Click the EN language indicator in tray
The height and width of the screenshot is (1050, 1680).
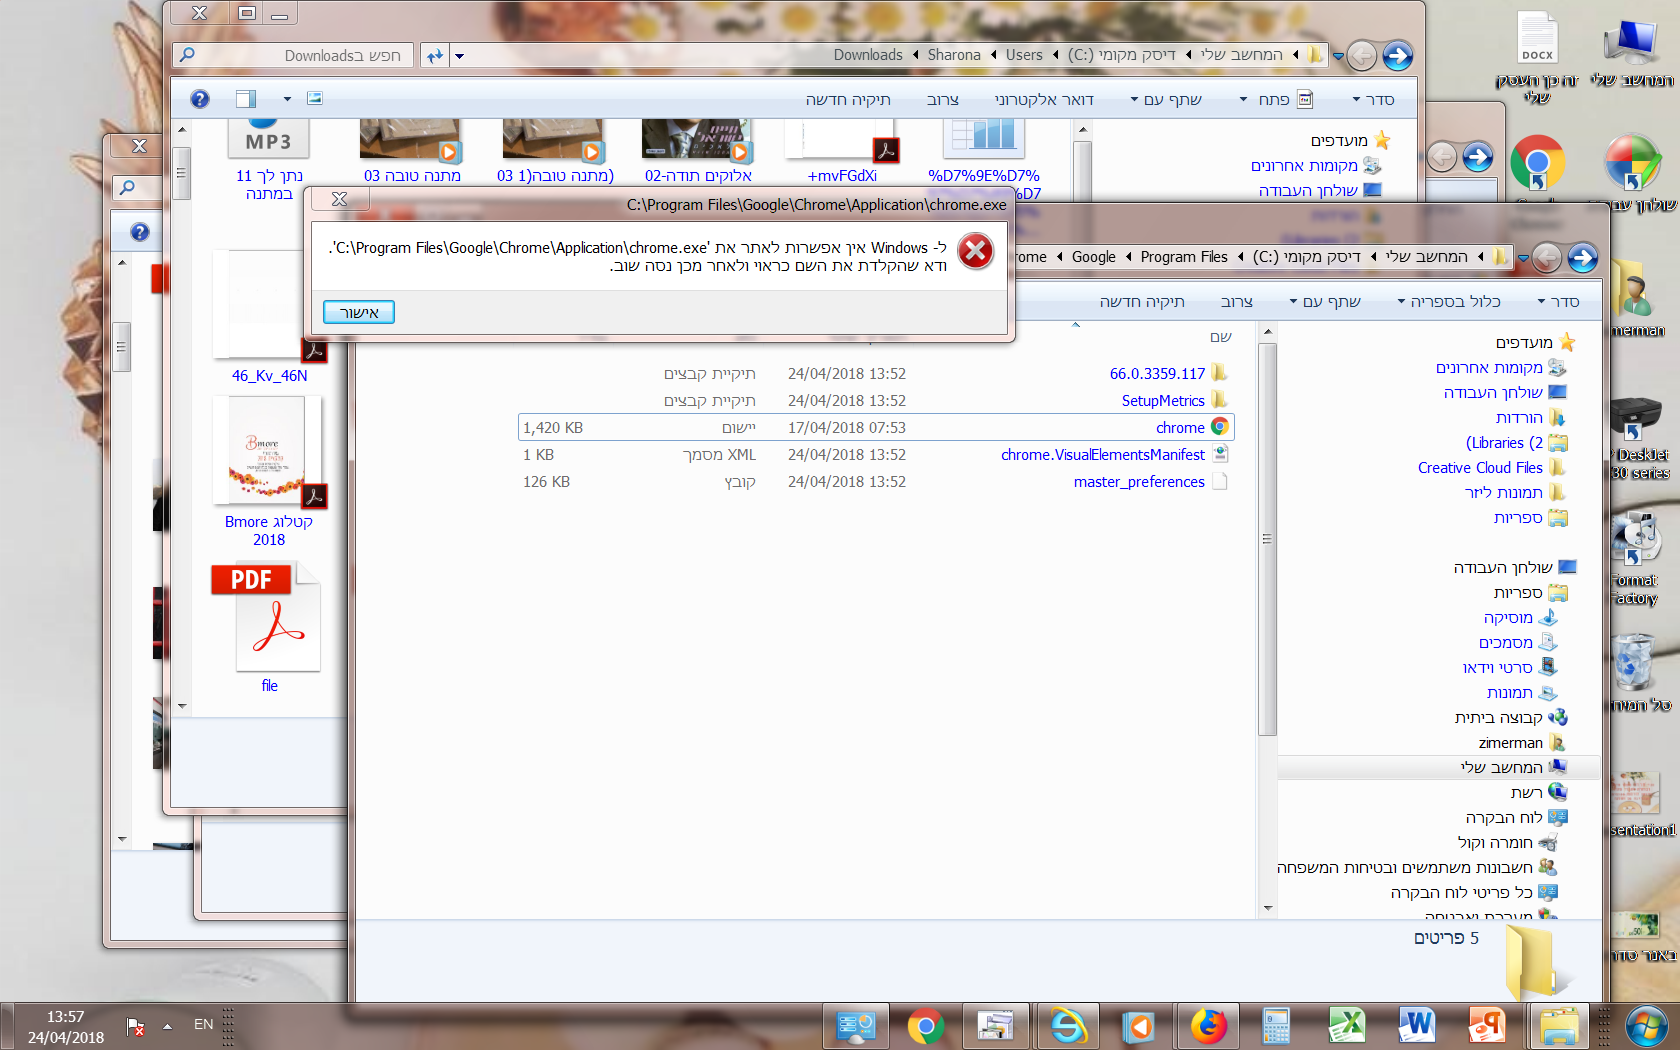(204, 1024)
